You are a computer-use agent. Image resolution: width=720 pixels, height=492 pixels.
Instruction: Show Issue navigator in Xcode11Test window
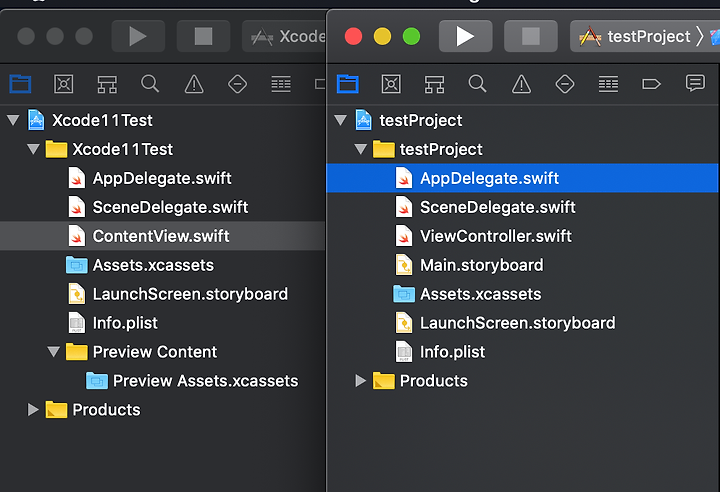[x=194, y=84]
